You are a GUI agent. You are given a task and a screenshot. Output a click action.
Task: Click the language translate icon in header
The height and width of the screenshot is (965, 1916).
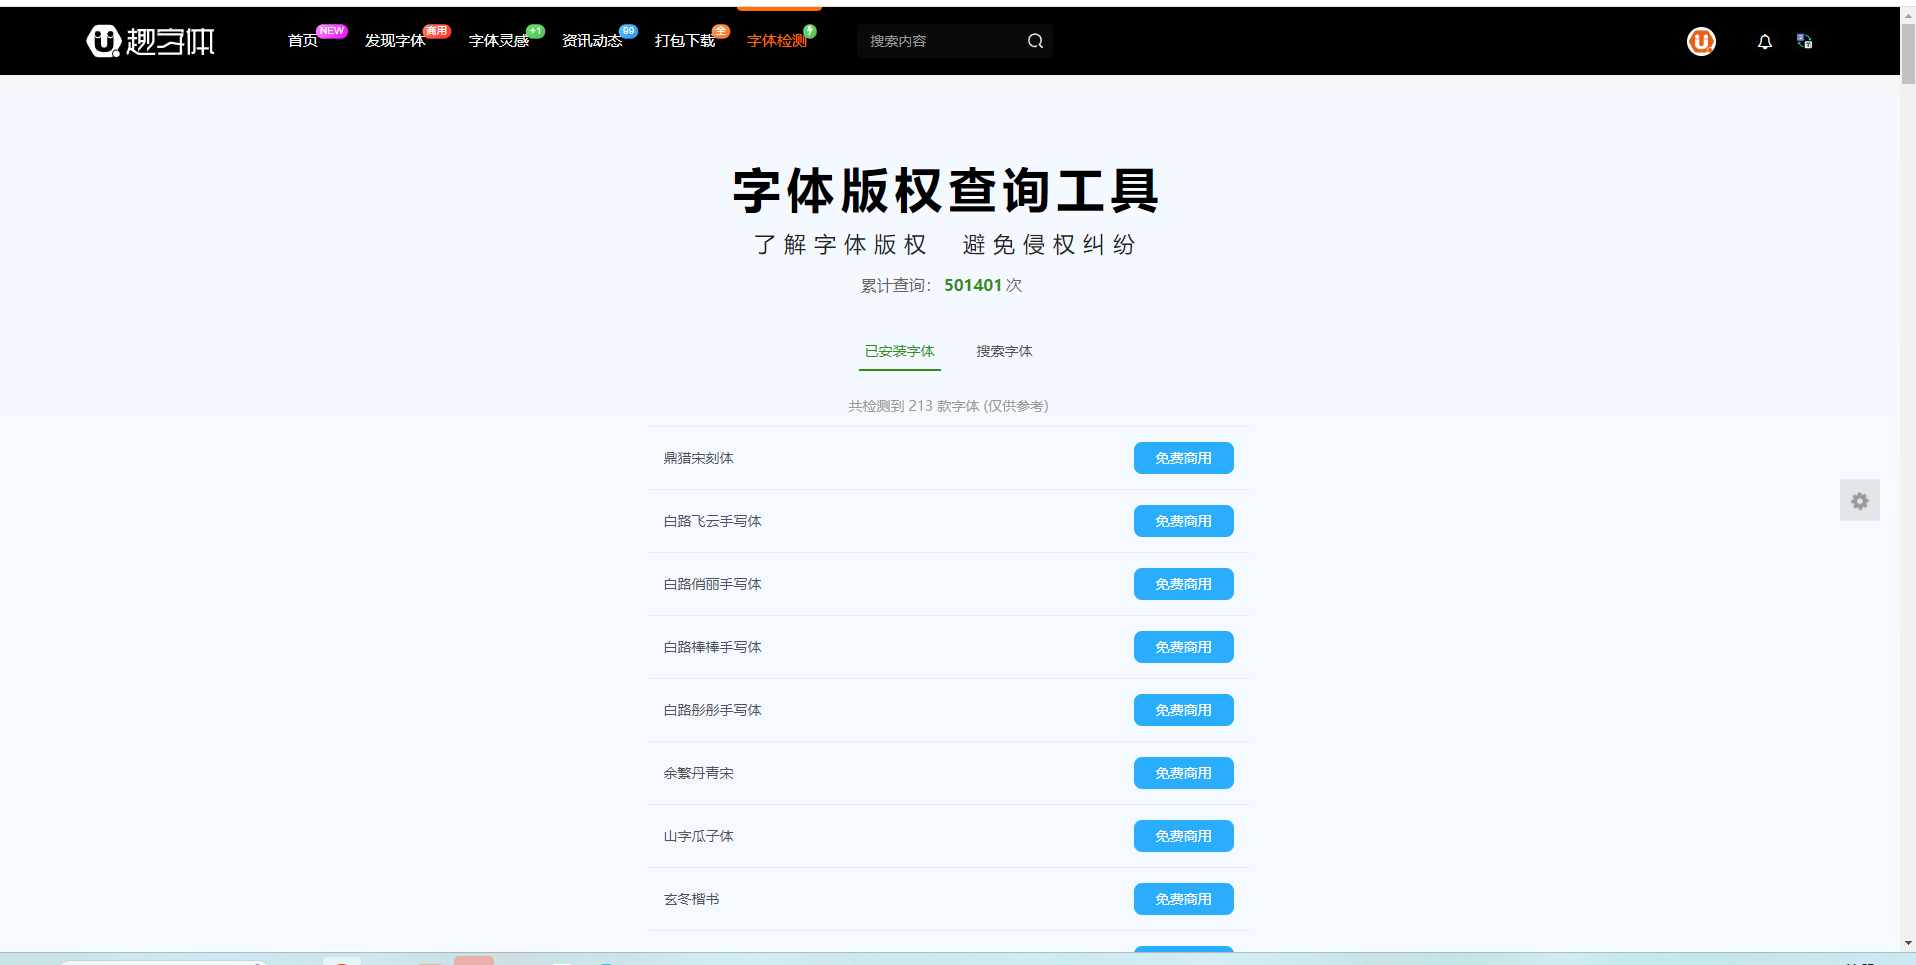click(1804, 41)
